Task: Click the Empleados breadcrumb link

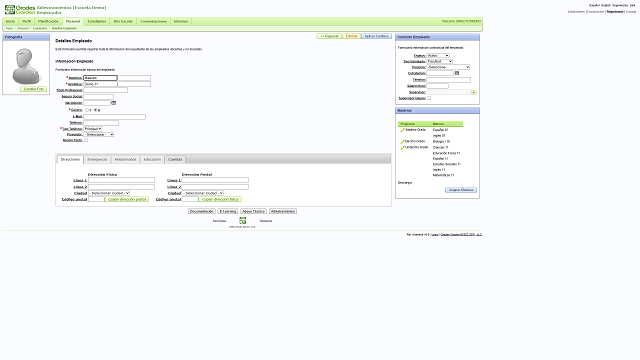Action: click(40, 29)
